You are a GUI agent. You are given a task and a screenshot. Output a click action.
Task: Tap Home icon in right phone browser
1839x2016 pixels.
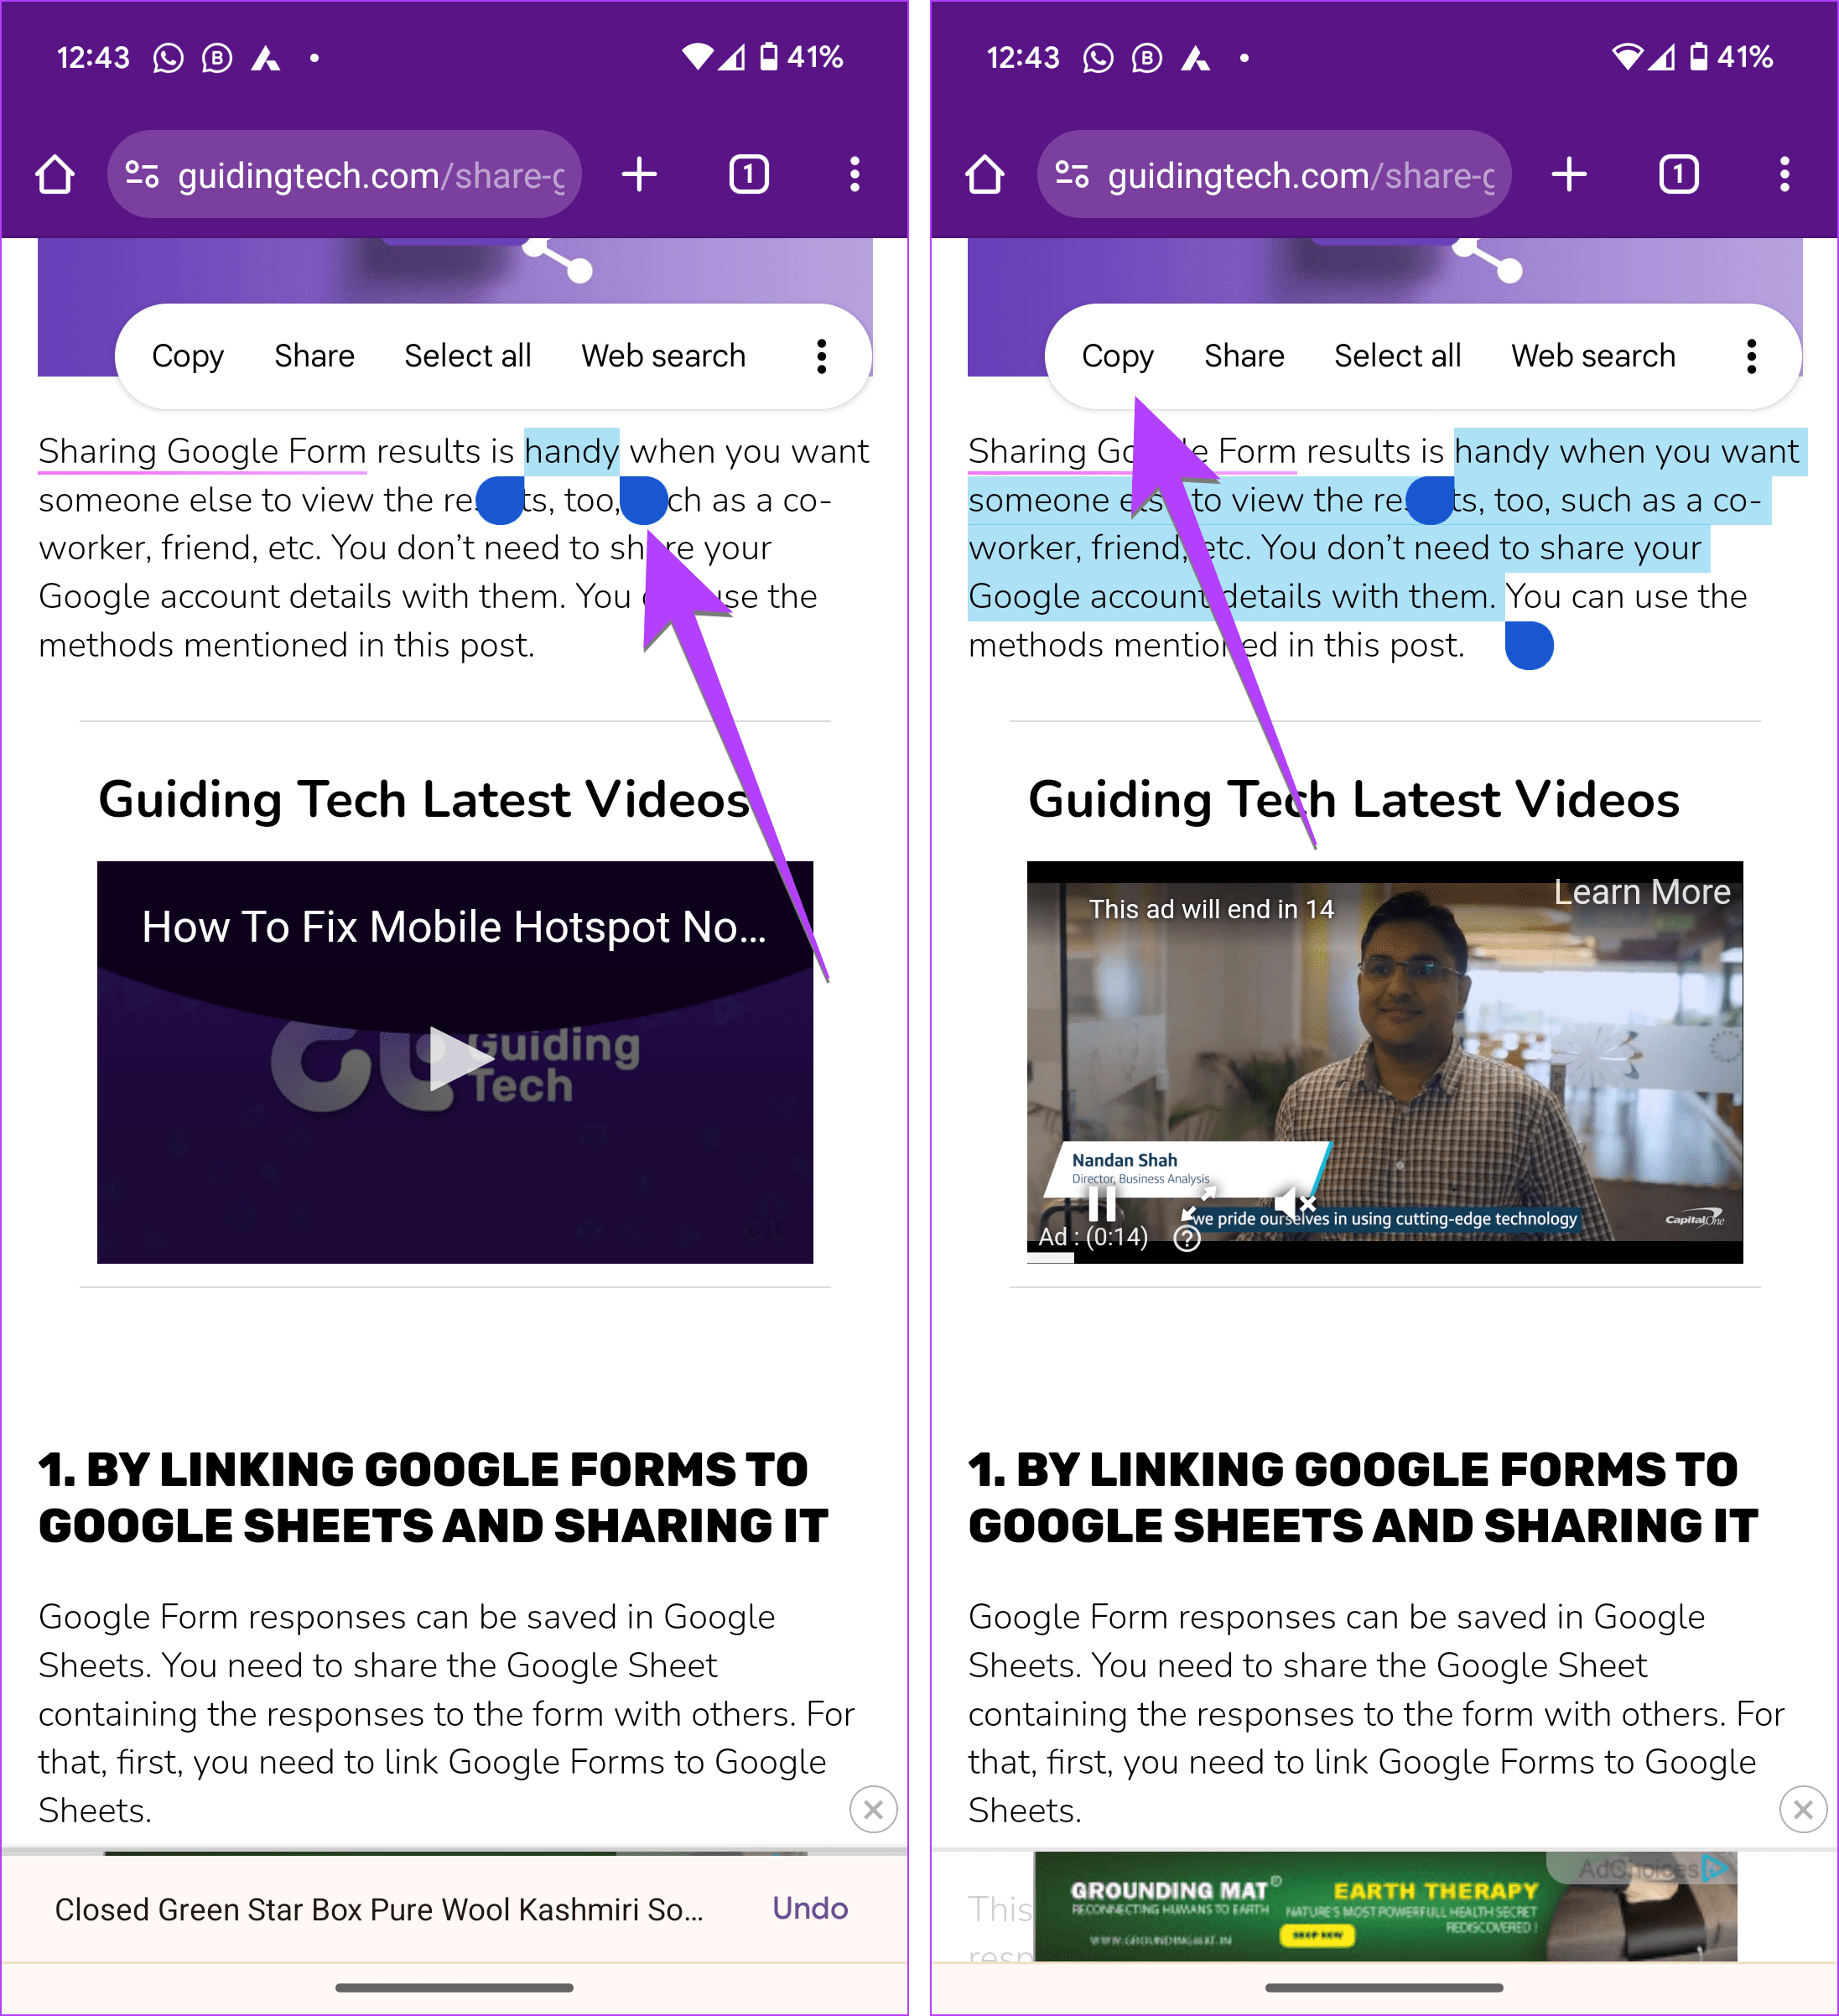coord(985,175)
